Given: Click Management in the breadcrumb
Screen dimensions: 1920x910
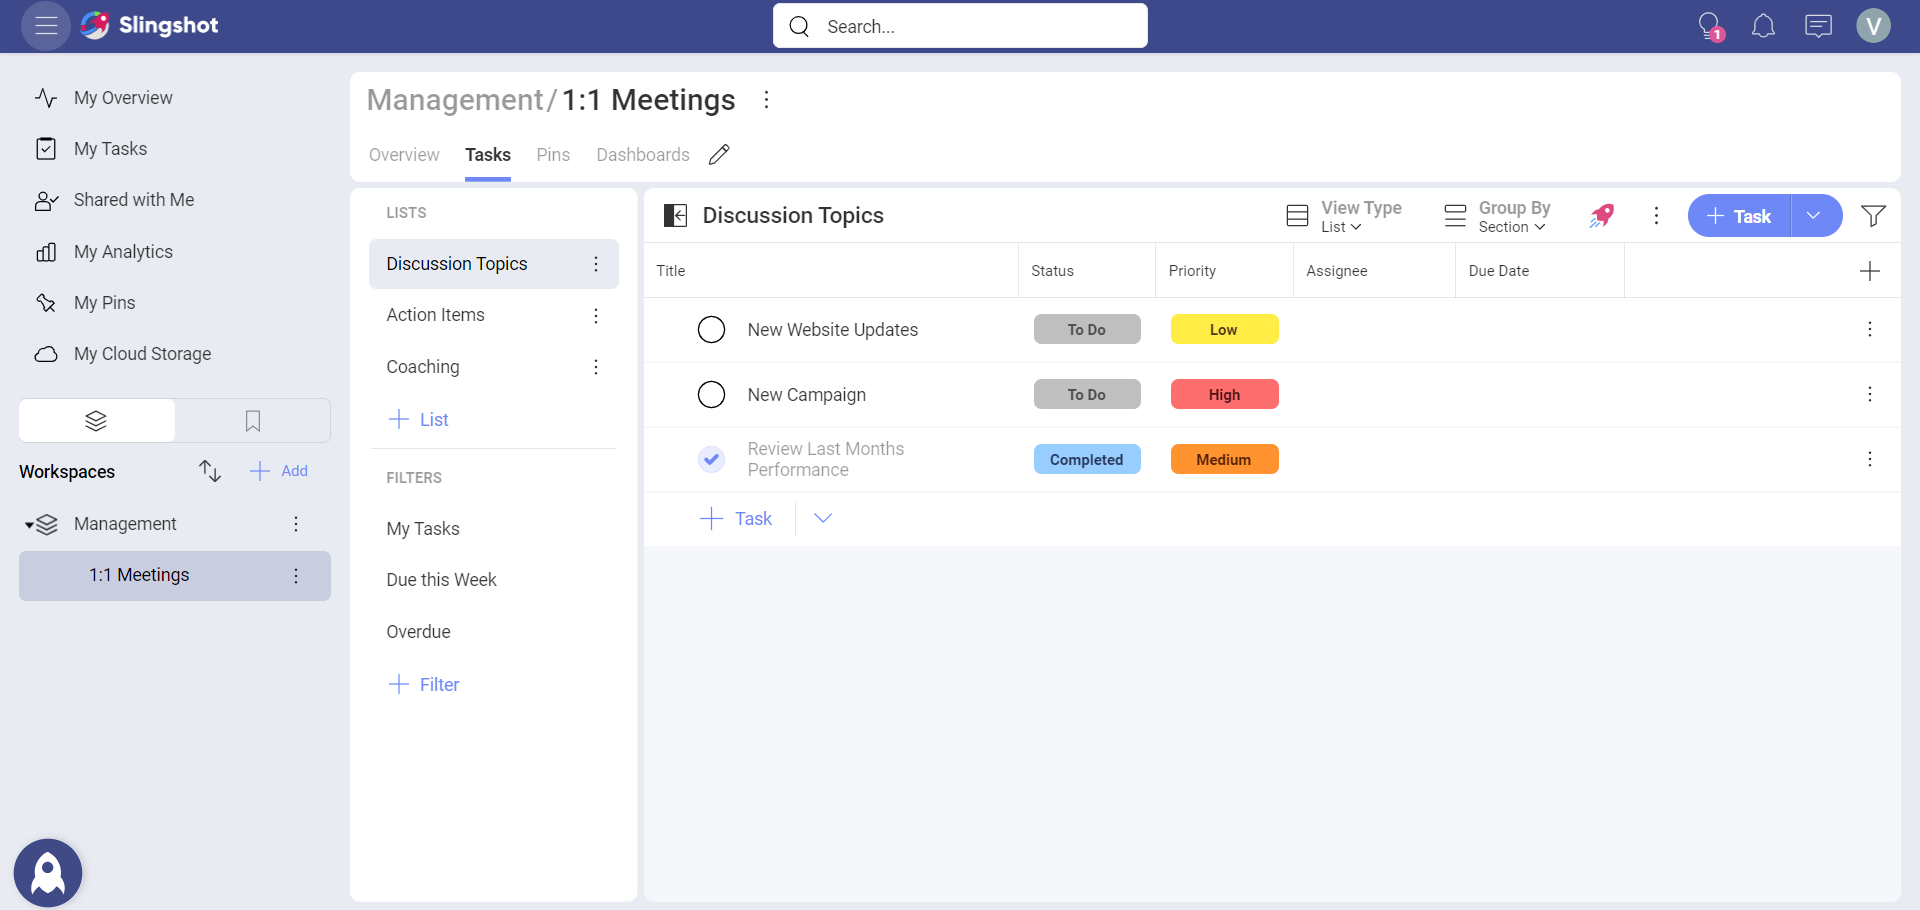Looking at the screenshot, I should [x=455, y=100].
